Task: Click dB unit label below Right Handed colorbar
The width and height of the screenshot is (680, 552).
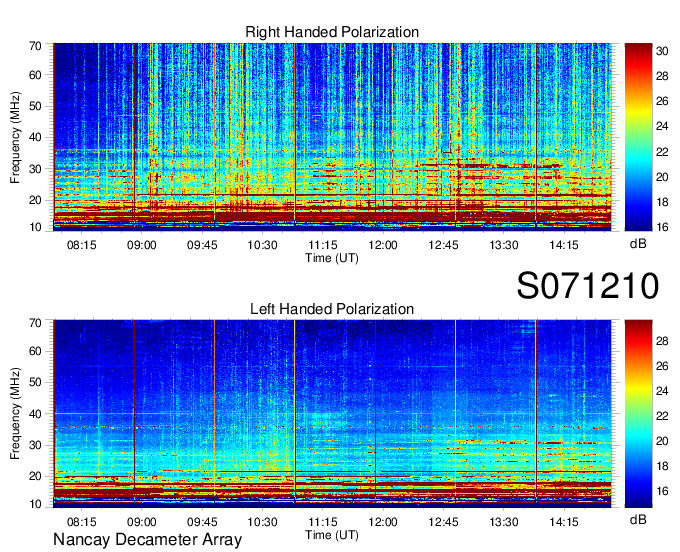Action: click(638, 244)
